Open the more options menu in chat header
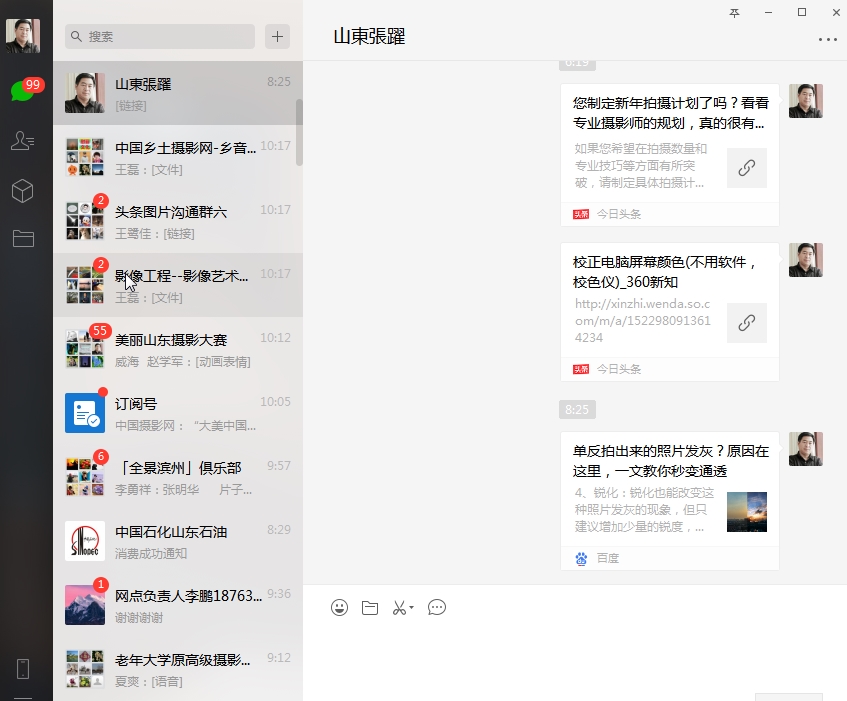Viewport: 847px width, 701px height. pyautogui.click(x=828, y=40)
